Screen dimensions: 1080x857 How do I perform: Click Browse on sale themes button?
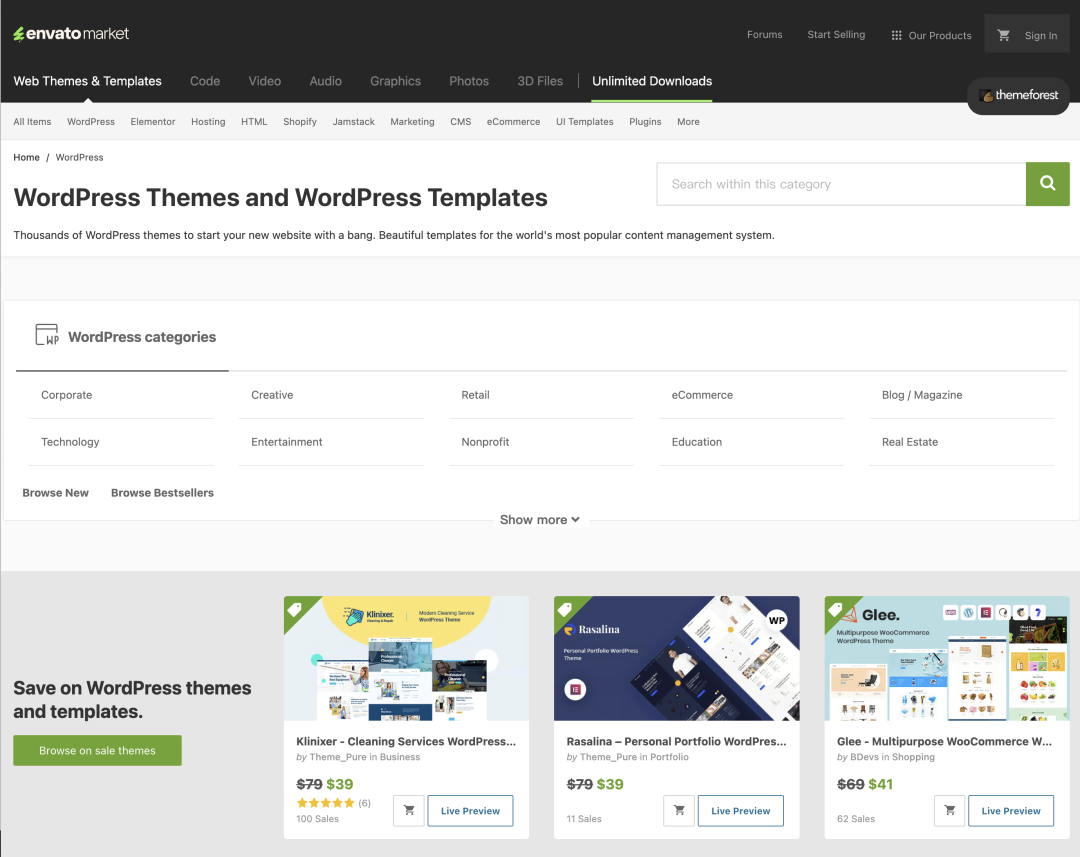[x=97, y=750]
